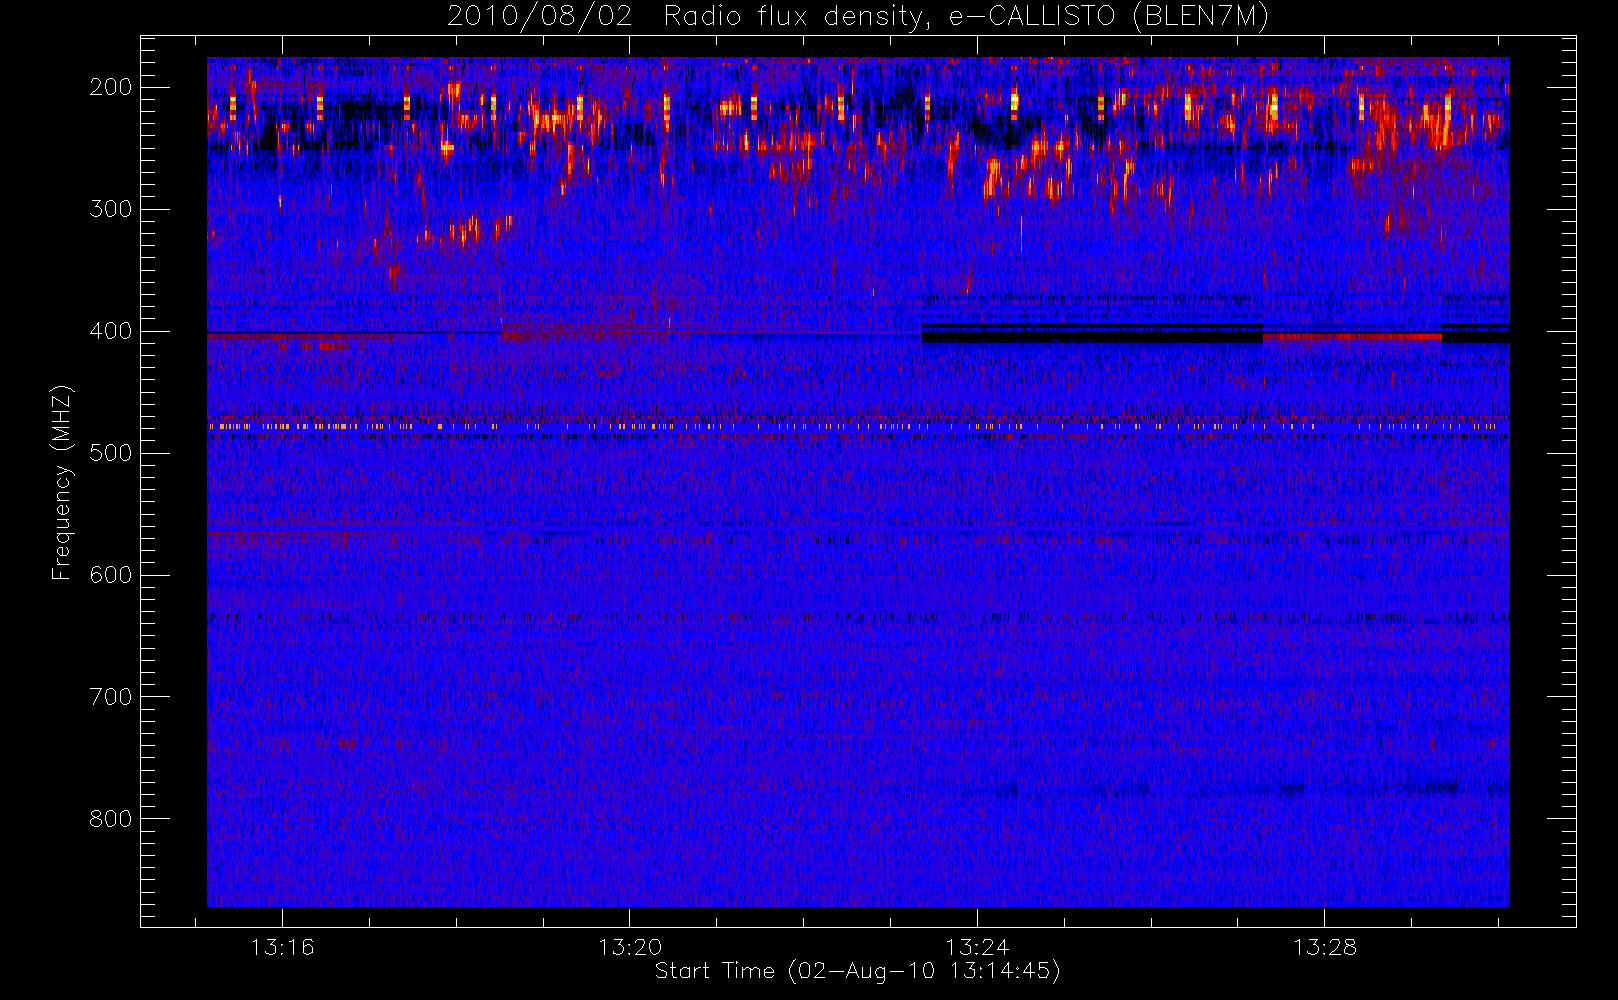Viewport: 1618px width, 1000px height.
Task: Click the 200 frequency tick label
Action: (111, 87)
